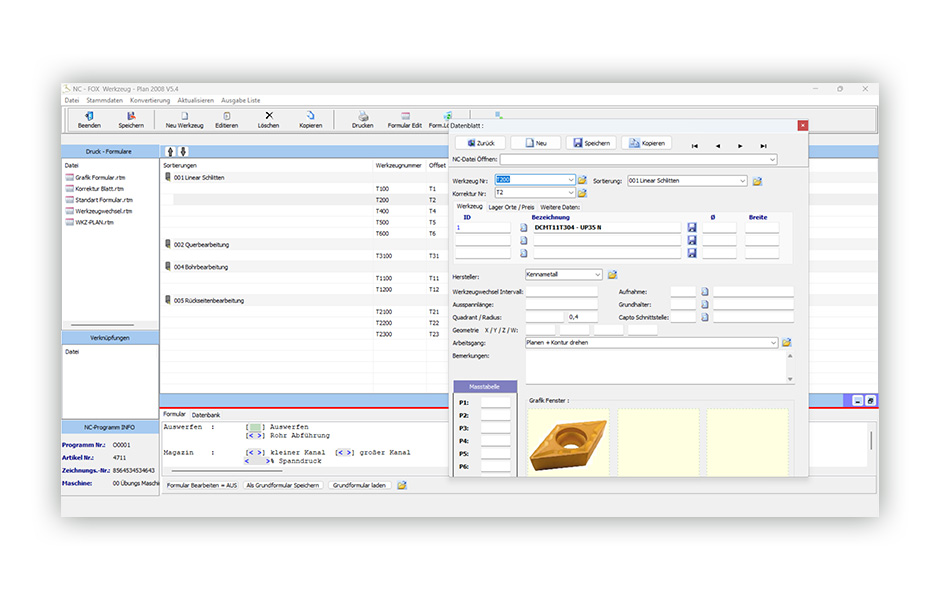Select the T2300 tool row
Image resolution: width=940 pixels, height=600 pixels.
tap(303, 334)
